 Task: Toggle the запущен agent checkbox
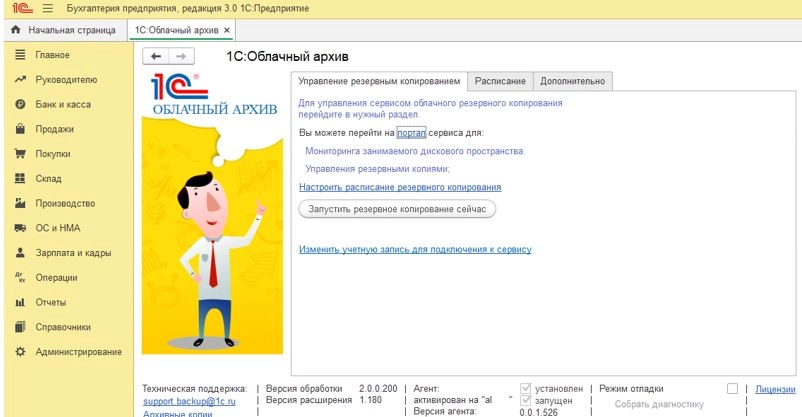525,401
